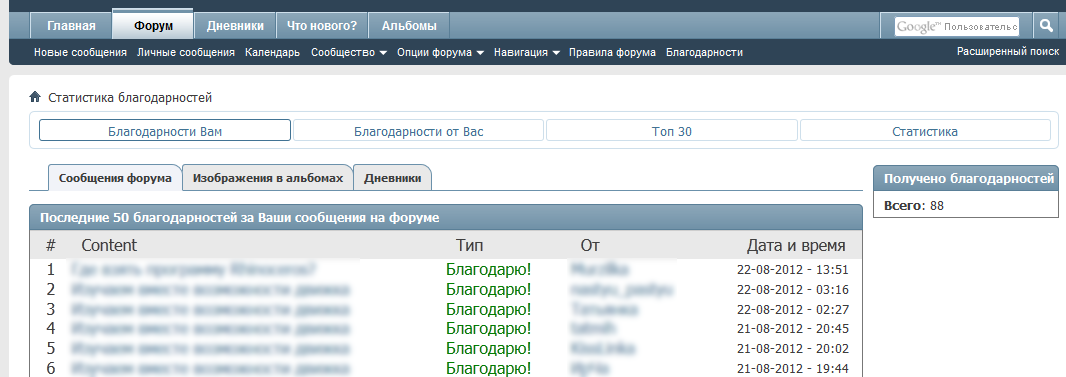
Task: Open Благодарности link in navbar
Action: [x=704, y=52]
